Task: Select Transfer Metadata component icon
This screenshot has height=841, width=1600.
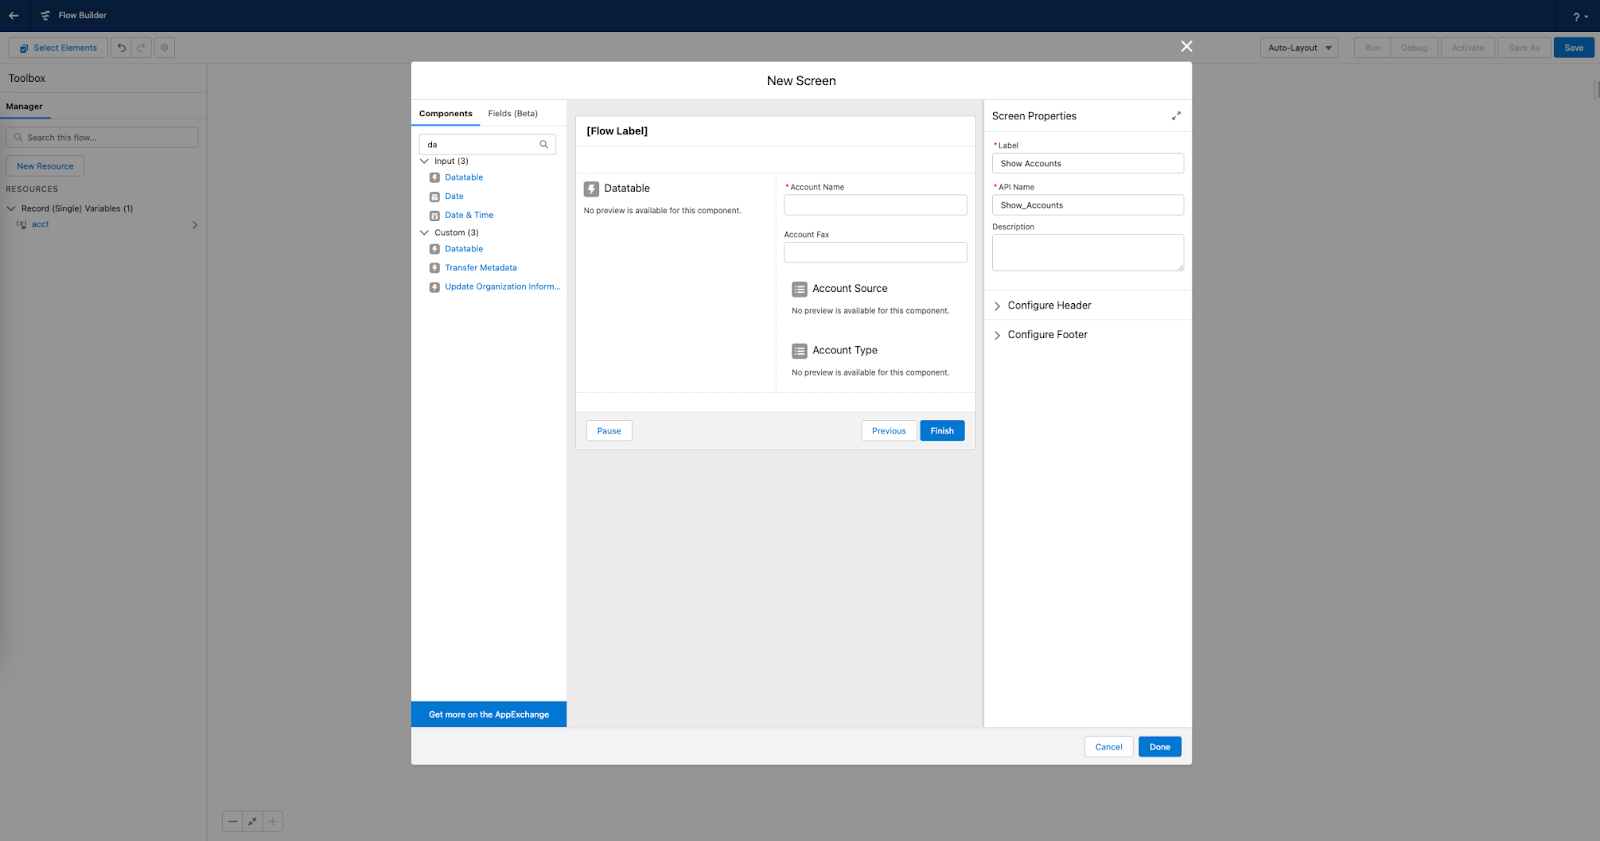Action: tap(435, 268)
